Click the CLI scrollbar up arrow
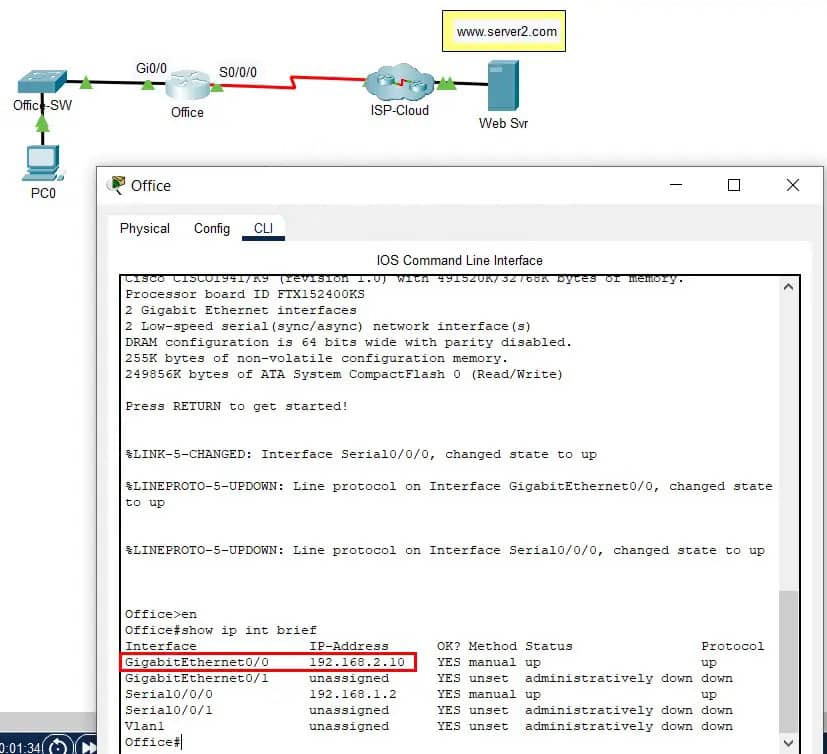 (x=788, y=287)
